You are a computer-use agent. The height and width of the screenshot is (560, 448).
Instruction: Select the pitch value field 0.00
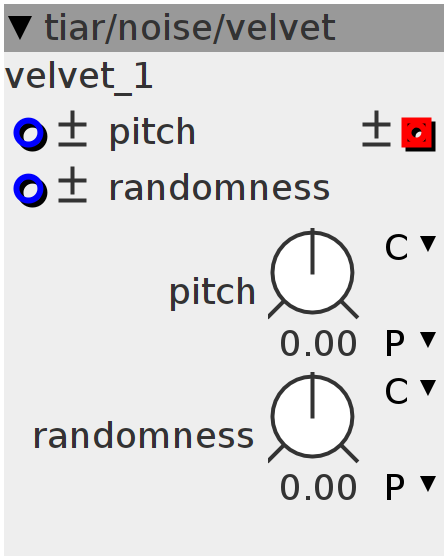318,344
